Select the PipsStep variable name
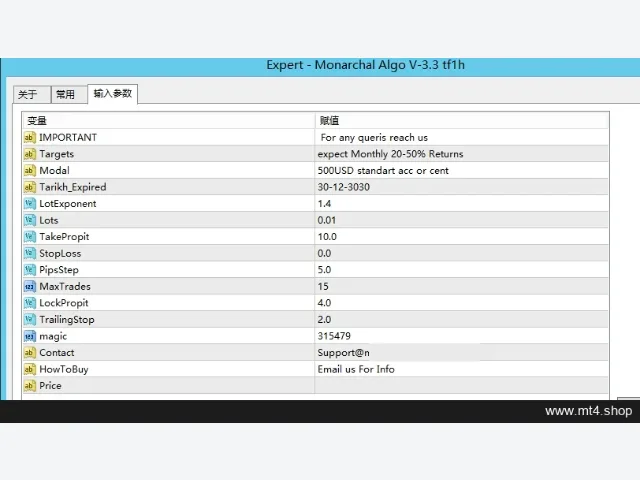 pos(59,270)
